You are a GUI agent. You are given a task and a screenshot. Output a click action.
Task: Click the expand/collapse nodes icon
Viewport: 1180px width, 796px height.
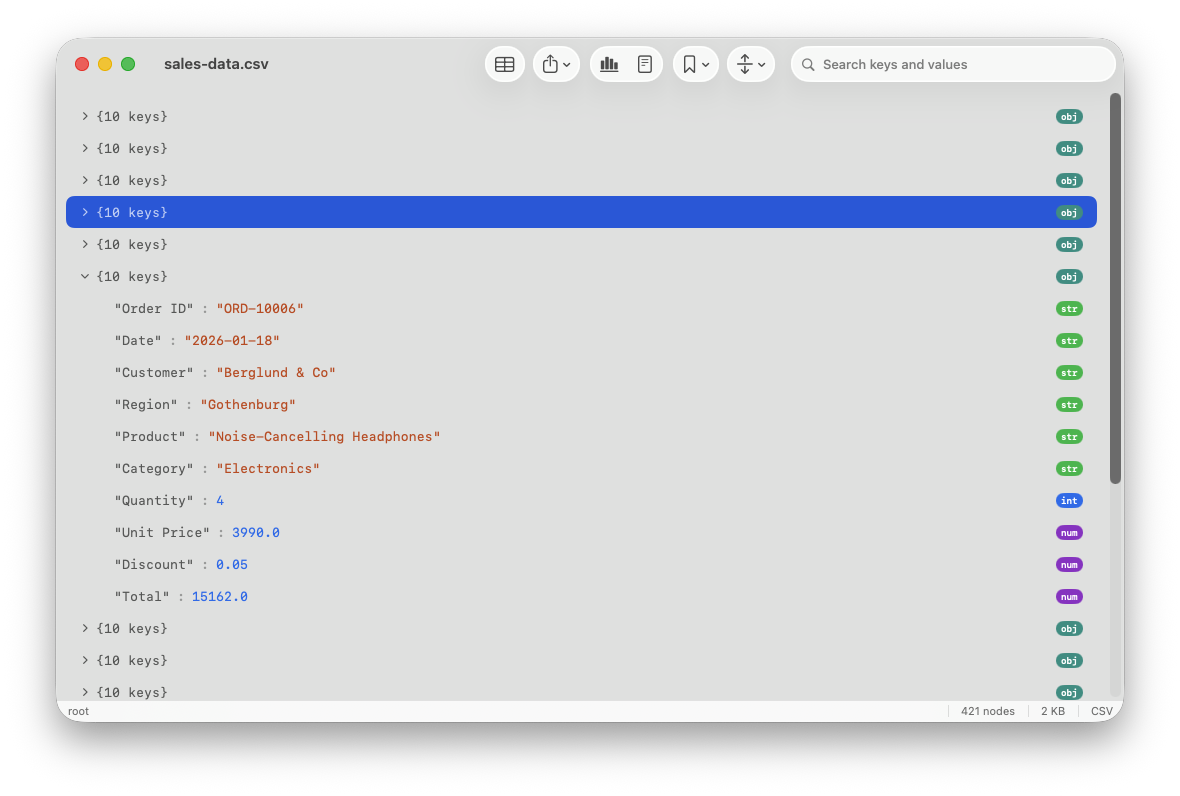745,63
